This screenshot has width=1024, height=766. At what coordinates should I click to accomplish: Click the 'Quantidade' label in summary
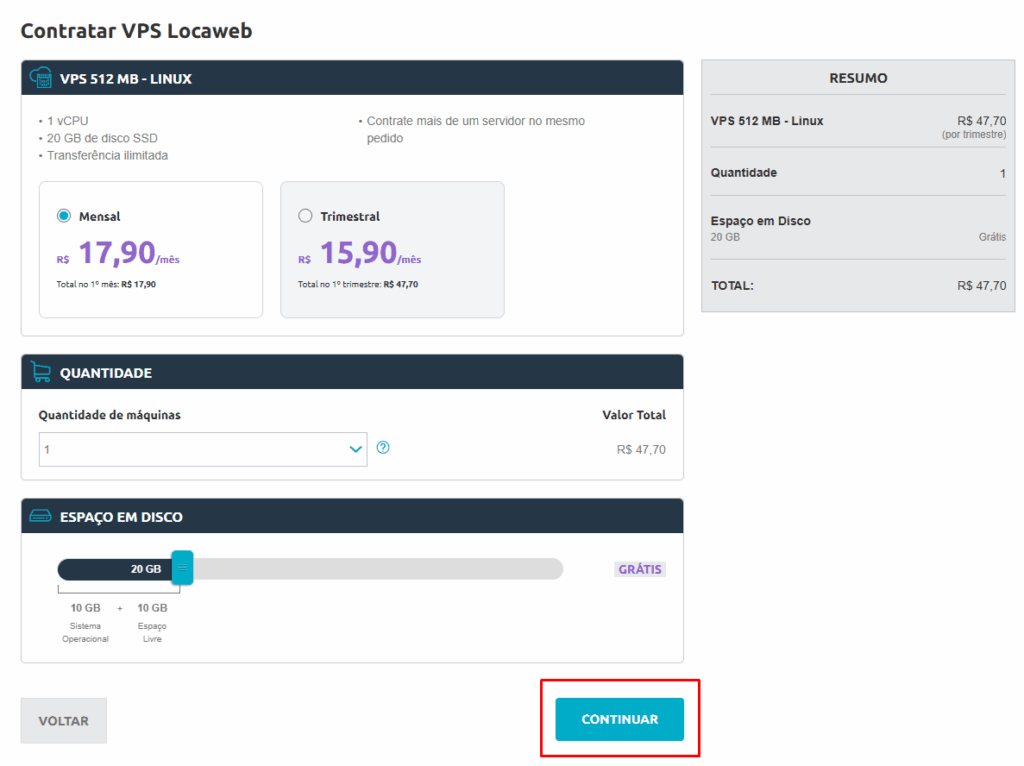743,172
